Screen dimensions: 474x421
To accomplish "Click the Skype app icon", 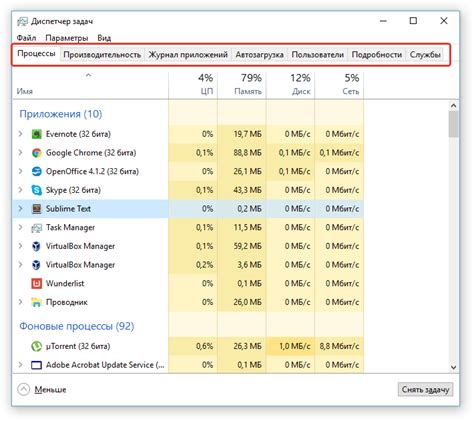I will click(36, 190).
